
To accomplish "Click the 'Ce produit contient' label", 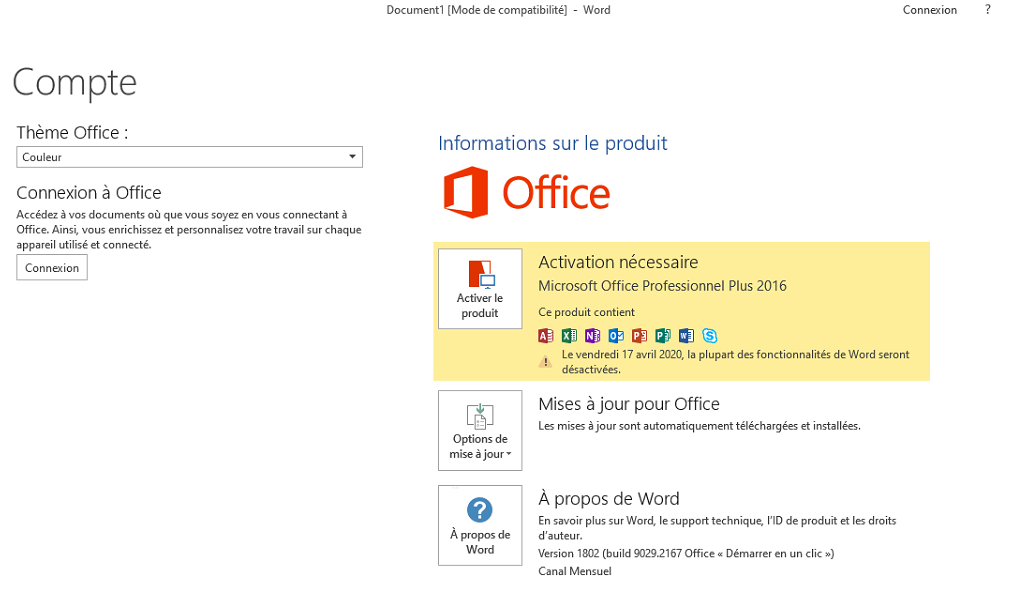I will tap(586, 312).
